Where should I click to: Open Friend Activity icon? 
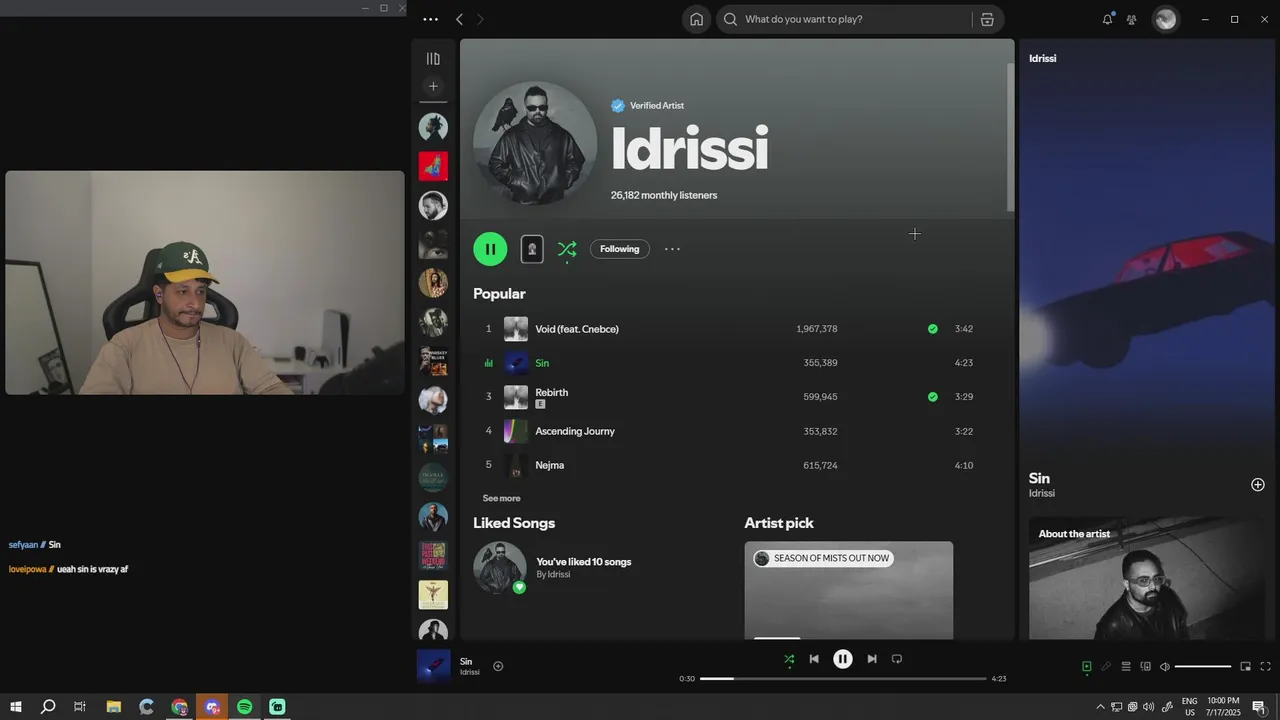[1131, 19]
